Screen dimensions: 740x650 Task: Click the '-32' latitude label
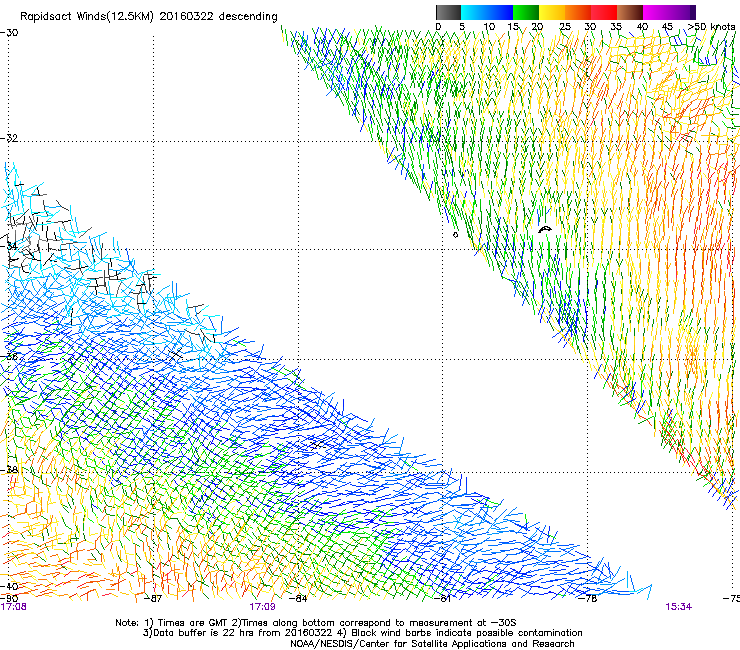point(9,138)
